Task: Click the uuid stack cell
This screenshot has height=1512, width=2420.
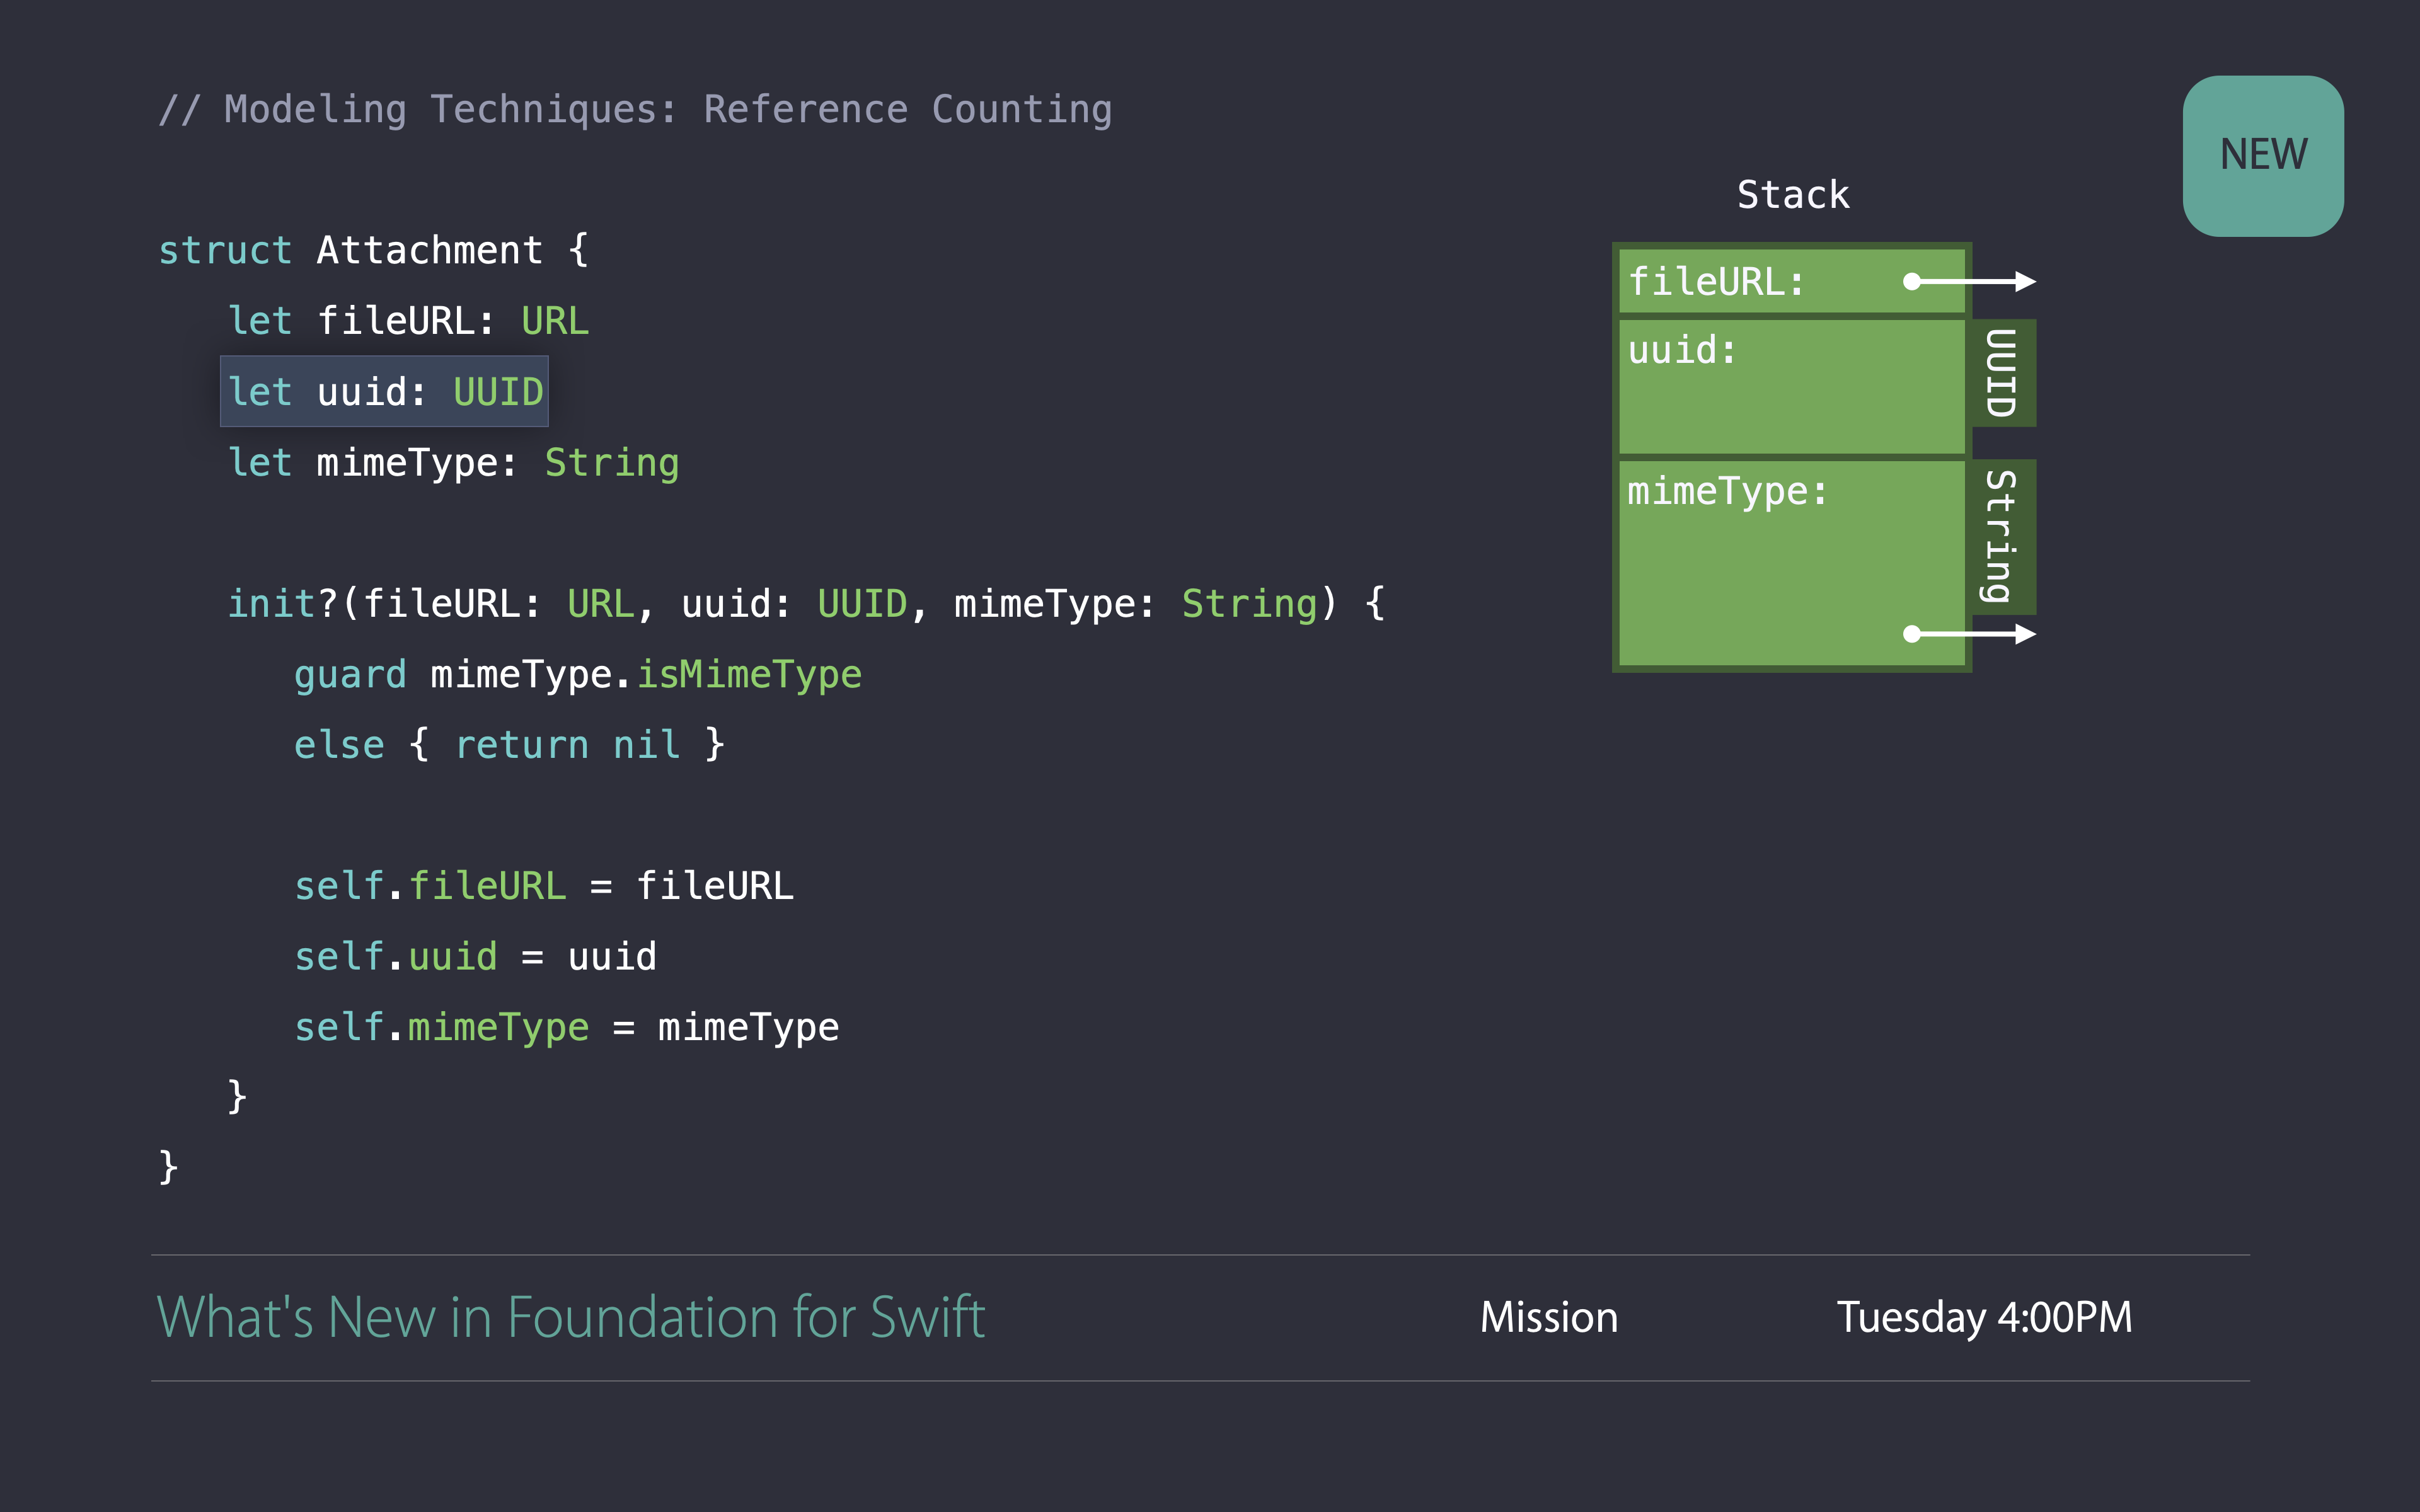Action: coord(1790,387)
